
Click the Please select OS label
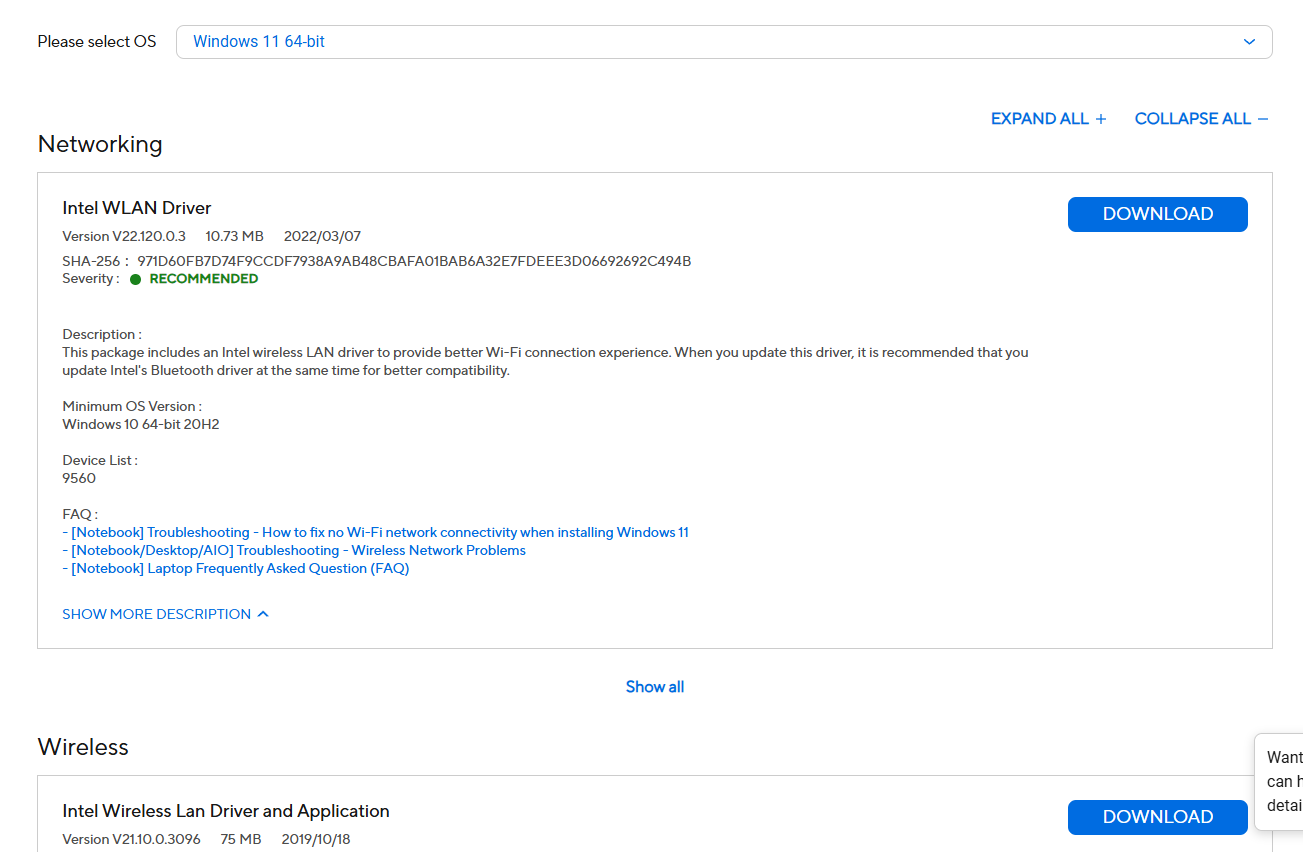[97, 42]
